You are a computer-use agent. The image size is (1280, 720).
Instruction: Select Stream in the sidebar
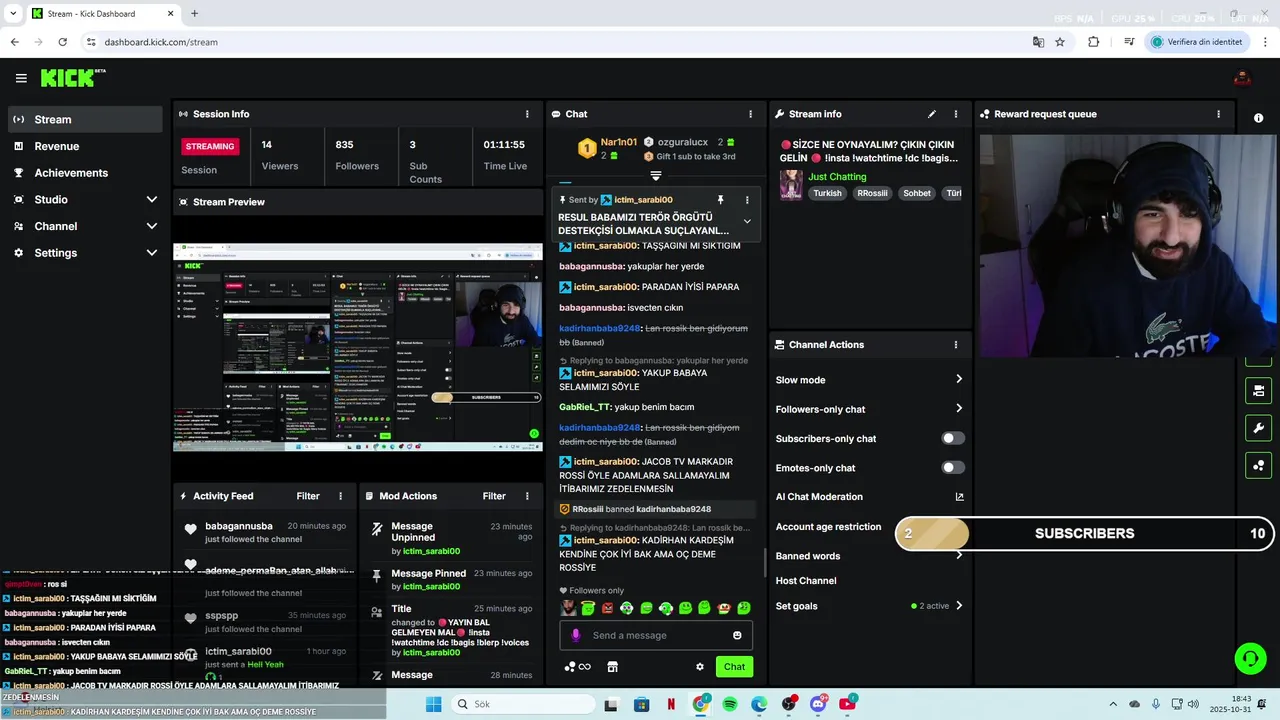[85, 119]
